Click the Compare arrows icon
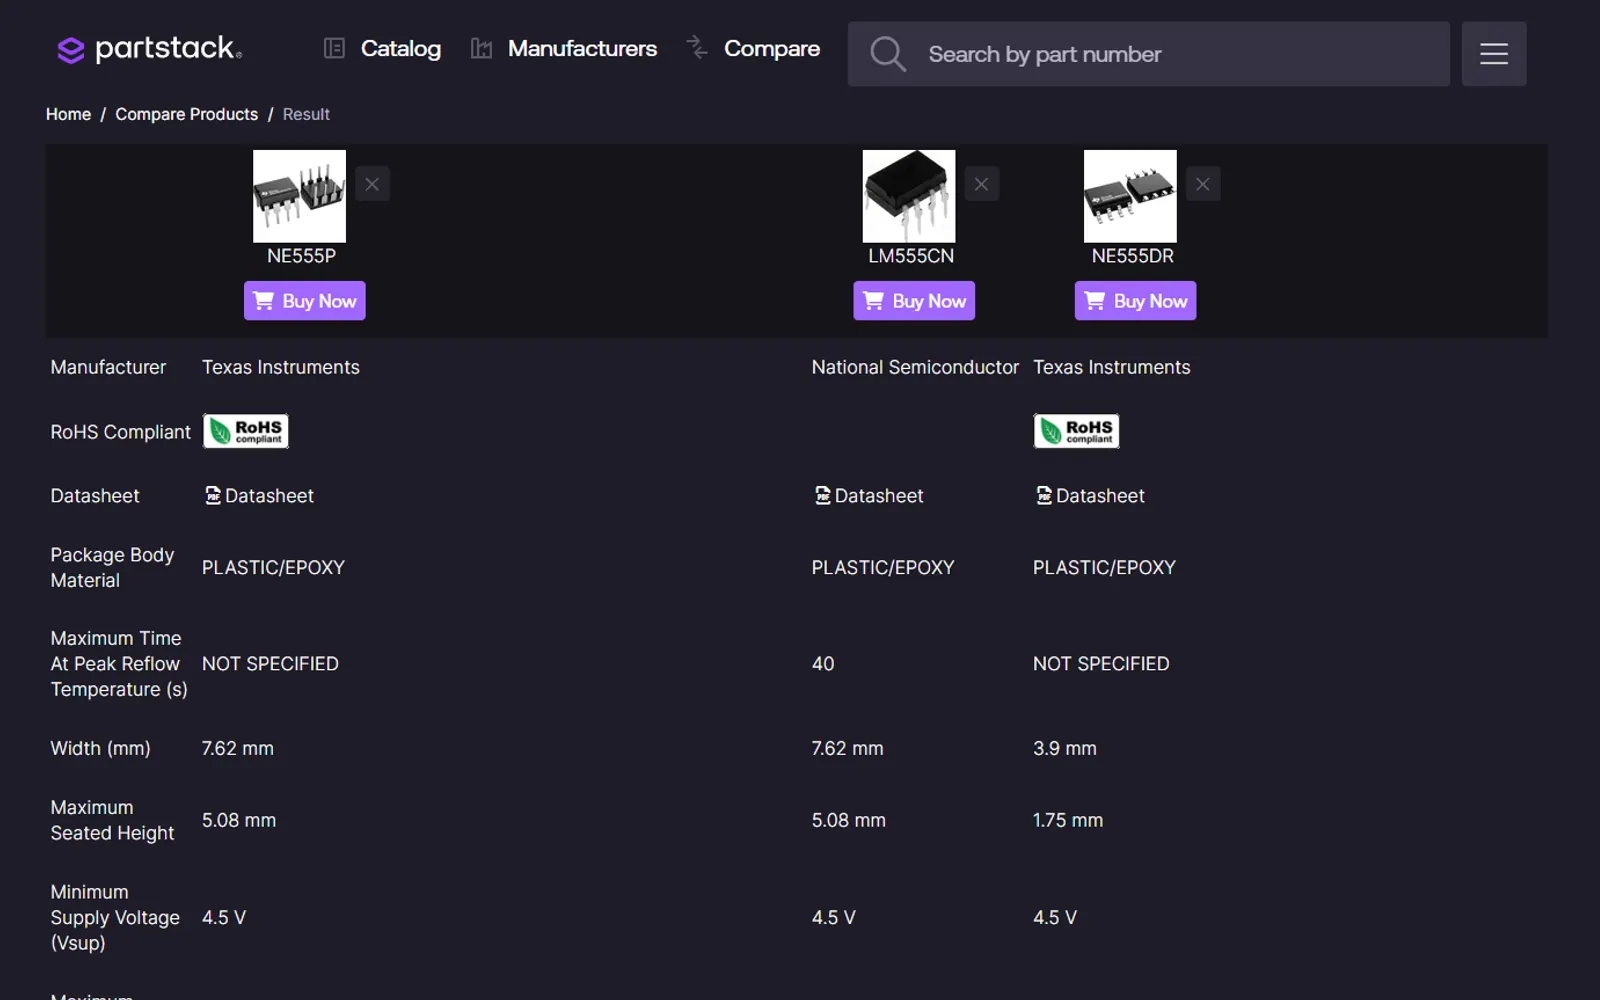Image resolution: width=1600 pixels, height=1000 pixels. [x=697, y=47]
